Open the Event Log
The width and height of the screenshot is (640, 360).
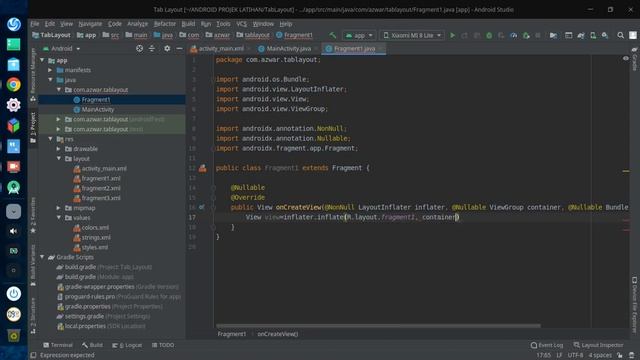coord(547,345)
